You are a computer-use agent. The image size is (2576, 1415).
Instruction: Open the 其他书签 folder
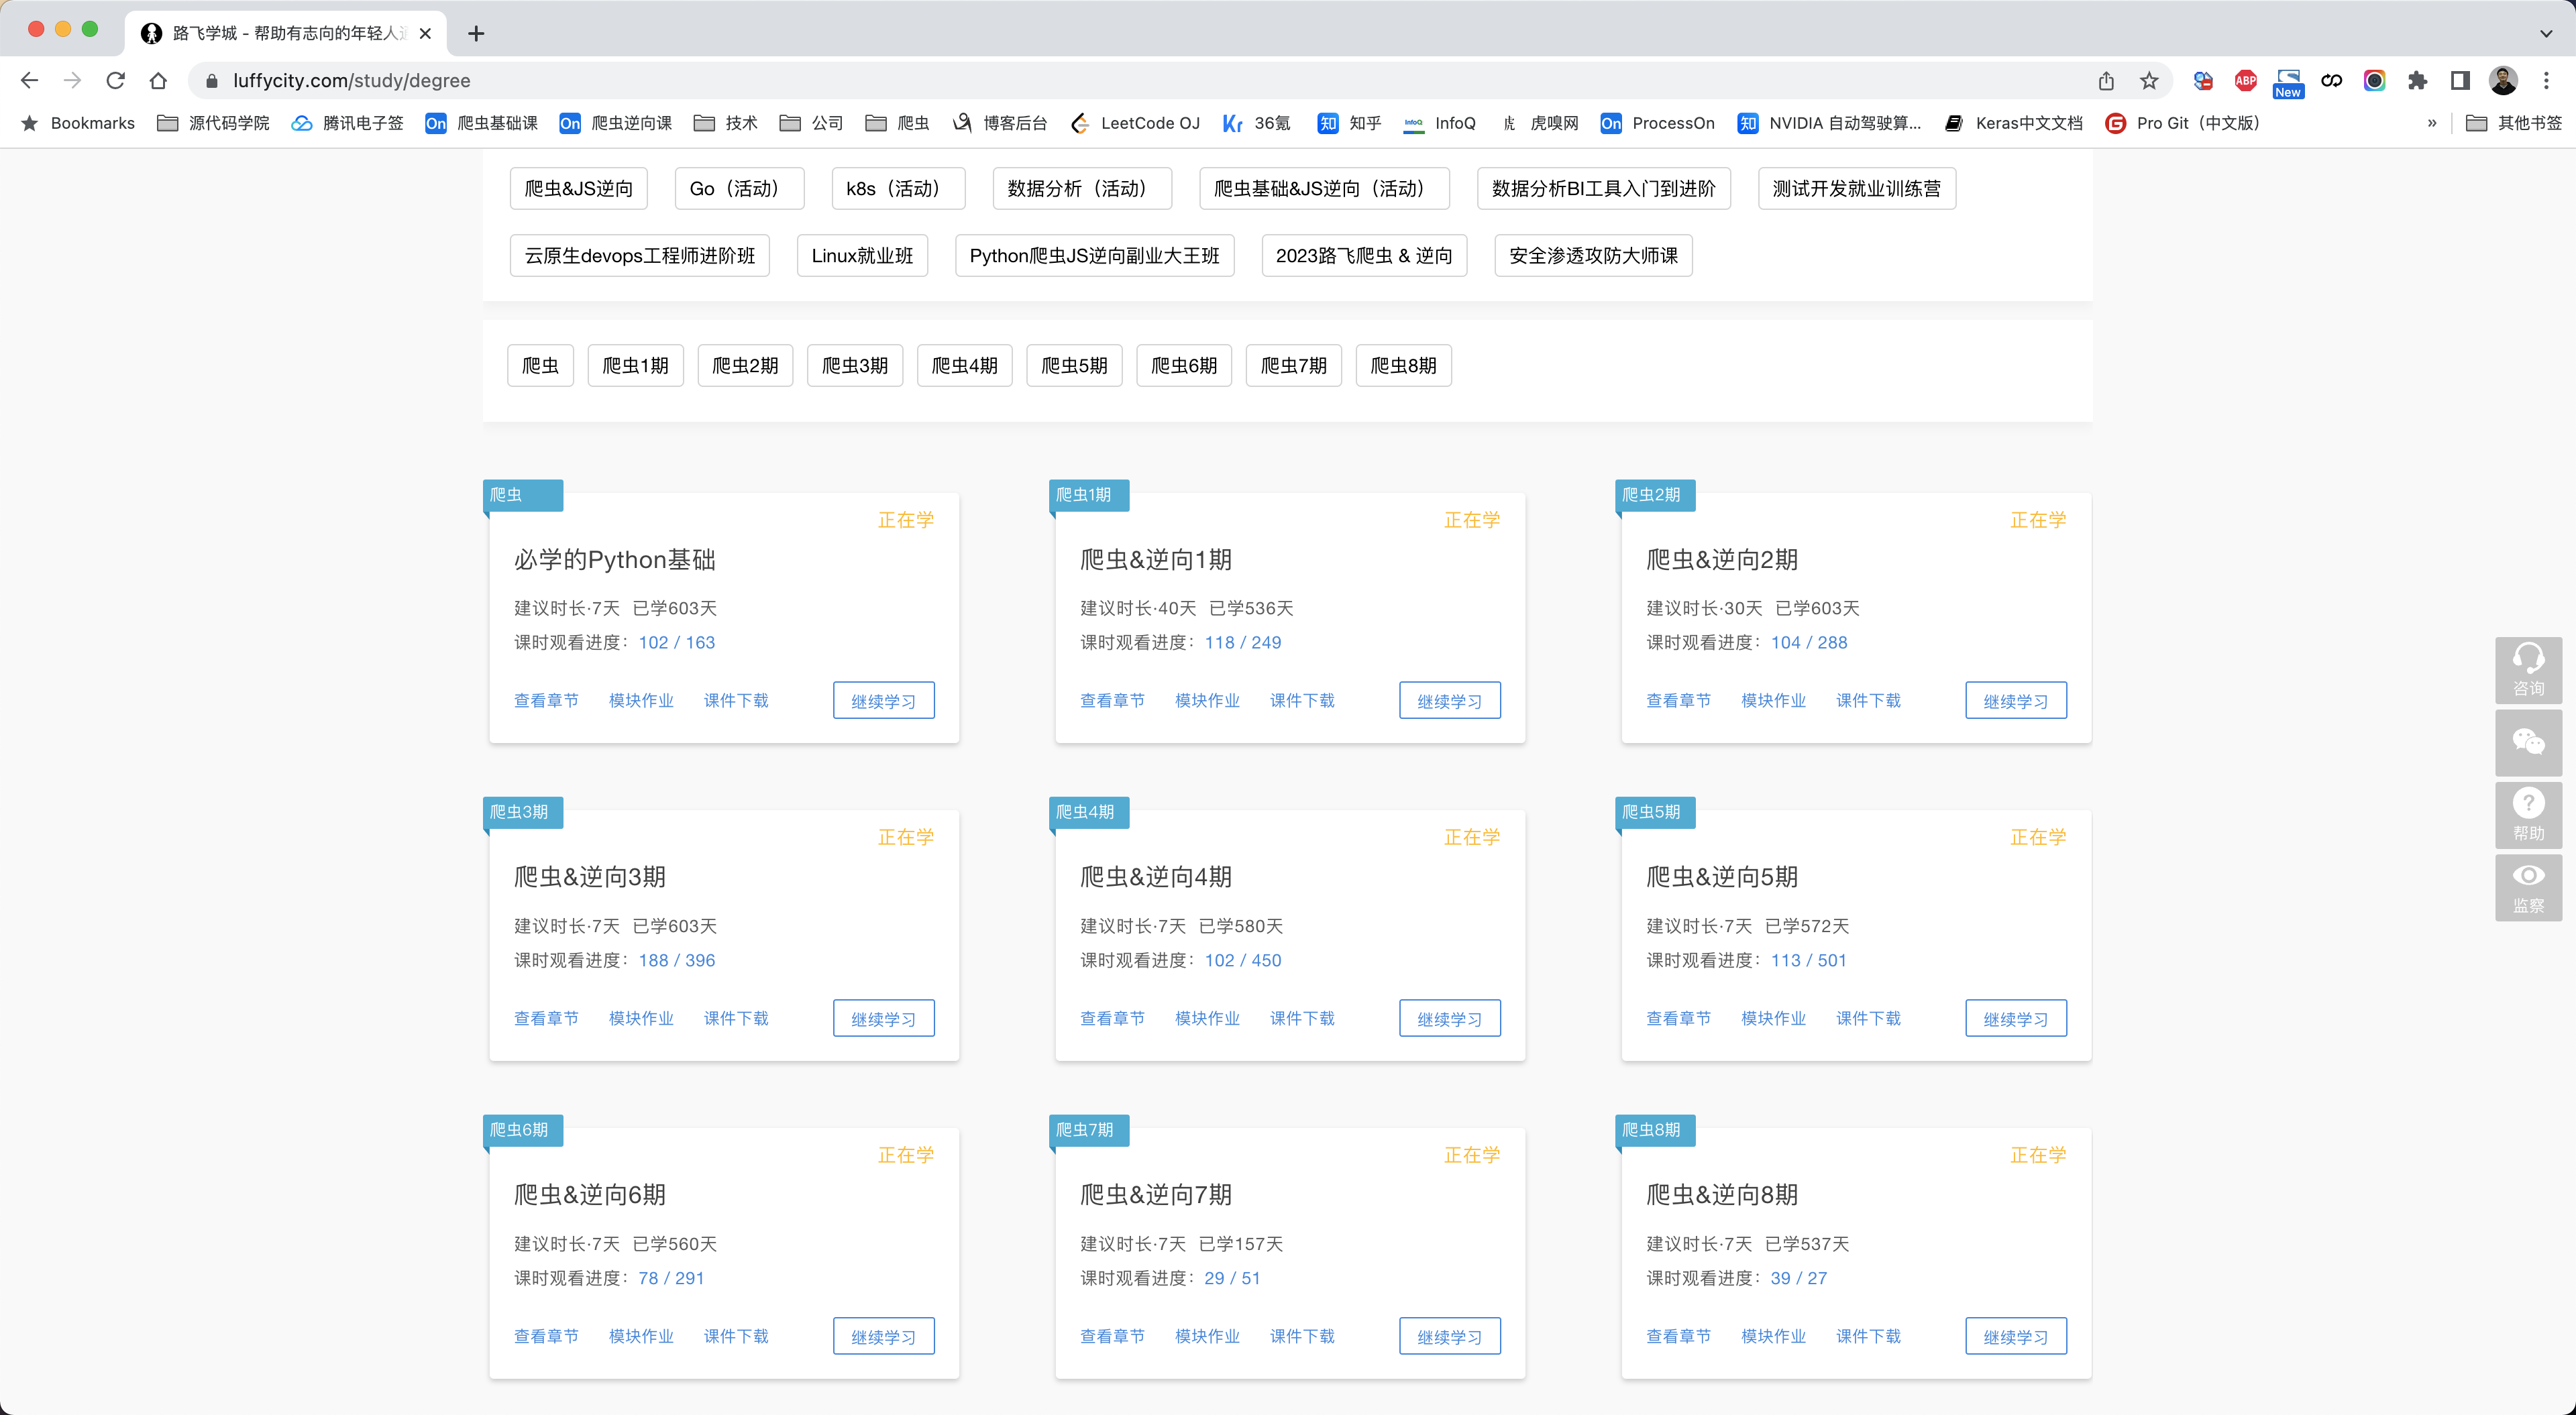[x=2514, y=123]
